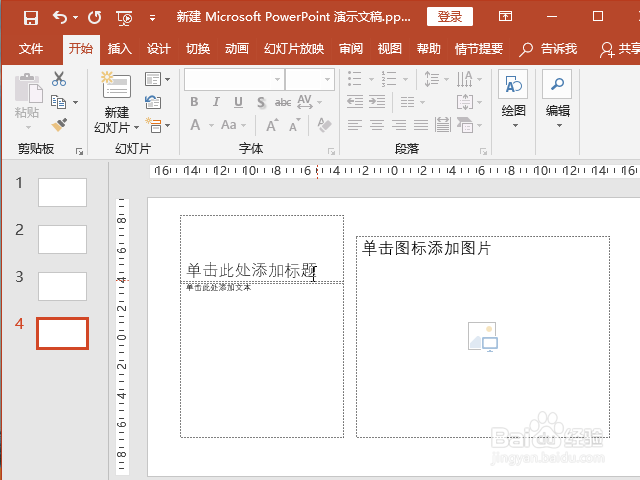Open ribbon display options icon
This screenshot has height=480, width=640.
tap(505, 16)
